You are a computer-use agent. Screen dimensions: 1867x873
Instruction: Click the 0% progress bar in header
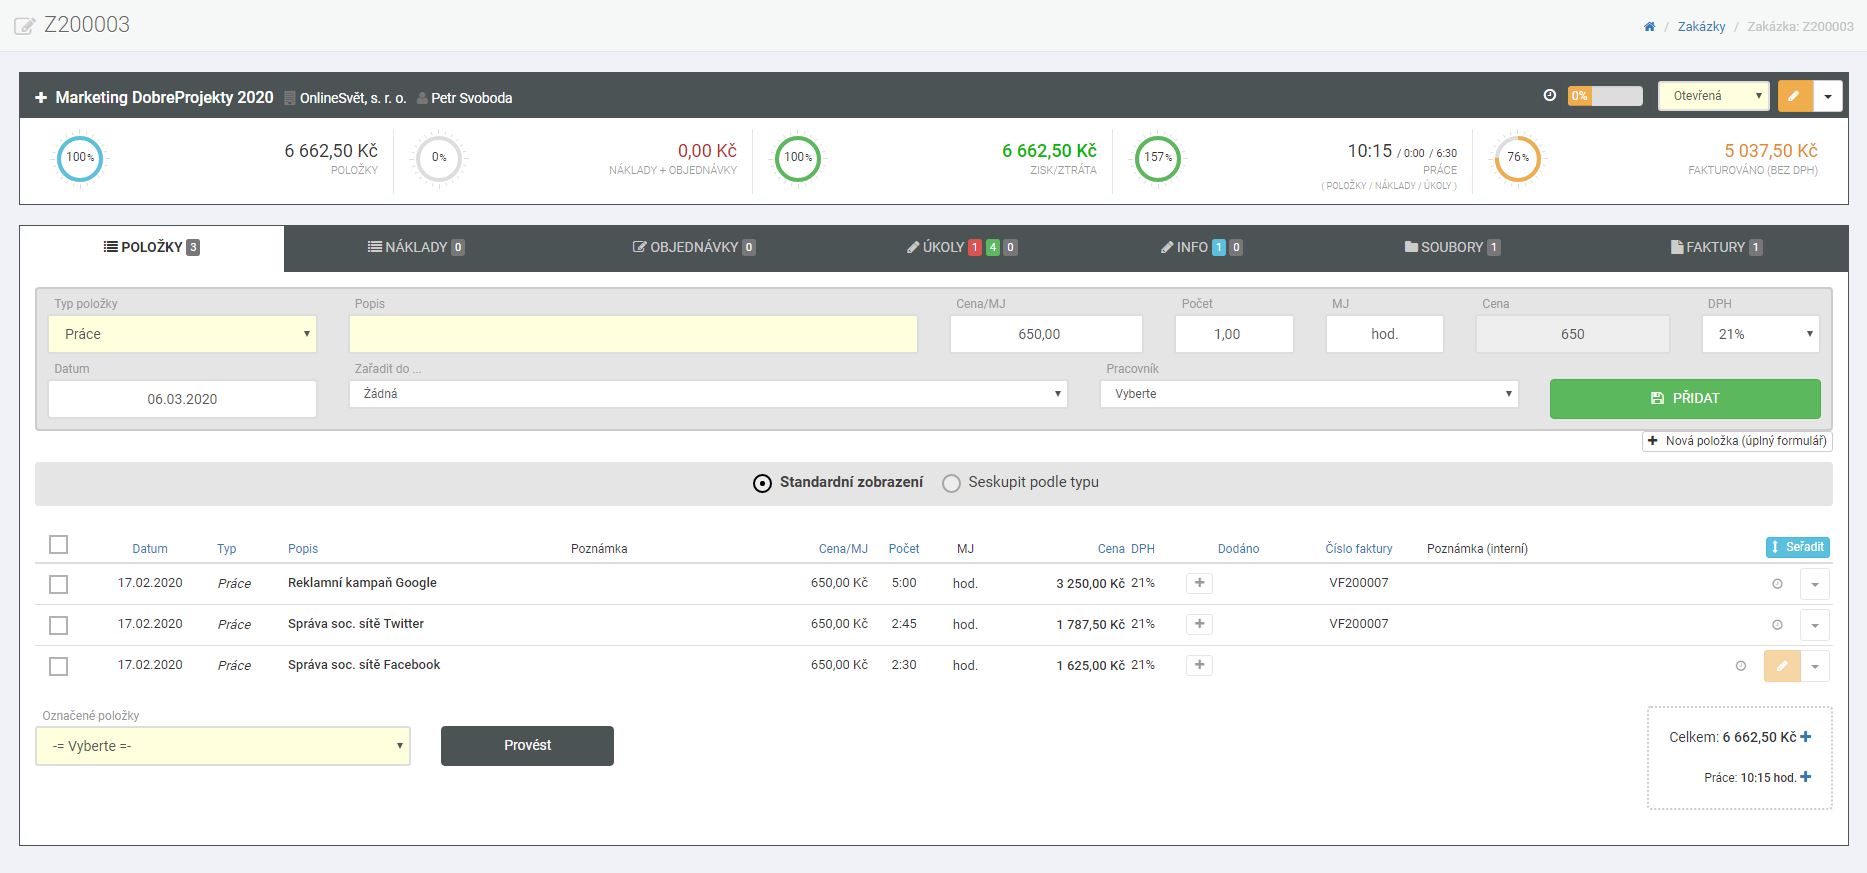click(1605, 96)
